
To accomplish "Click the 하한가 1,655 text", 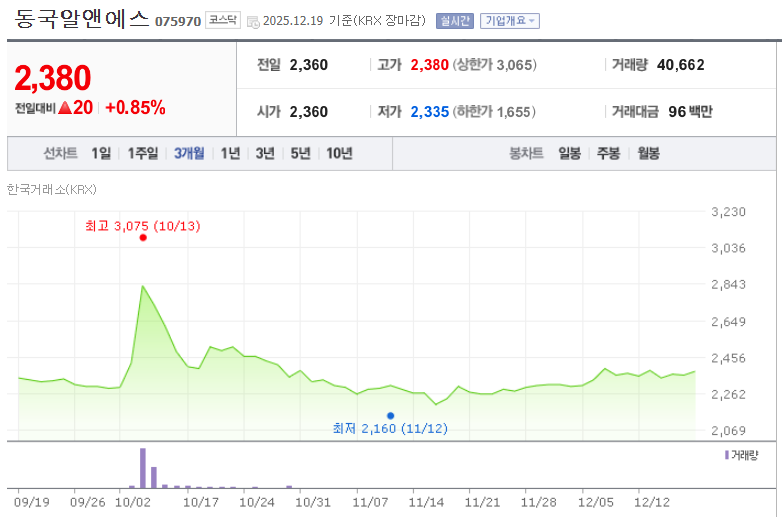I will (494, 112).
